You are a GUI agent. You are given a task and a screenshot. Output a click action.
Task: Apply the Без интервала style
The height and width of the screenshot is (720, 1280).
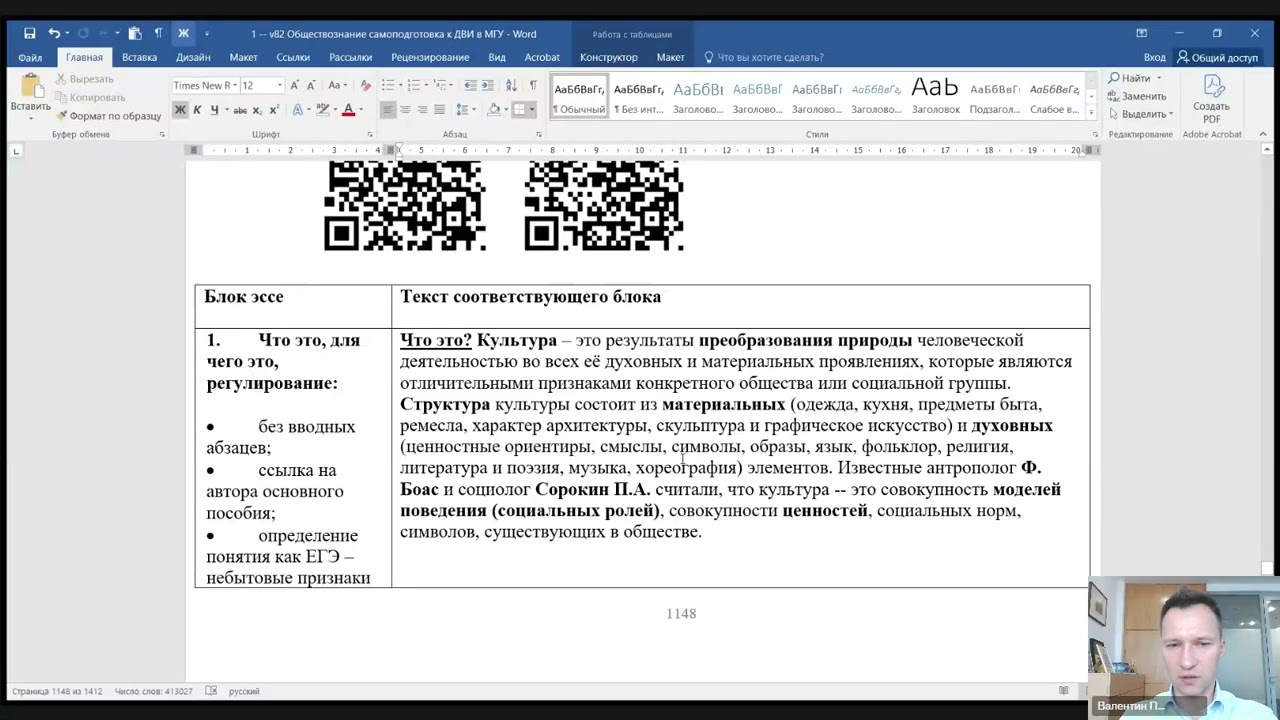(x=638, y=97)
